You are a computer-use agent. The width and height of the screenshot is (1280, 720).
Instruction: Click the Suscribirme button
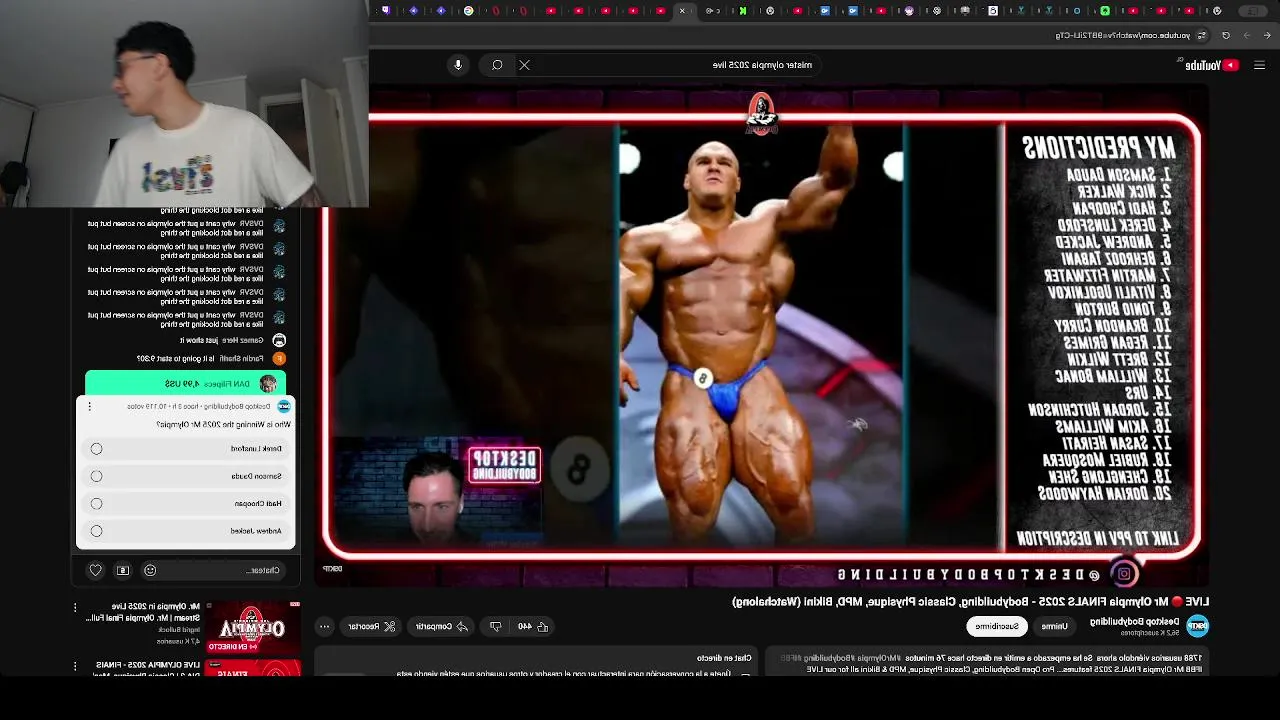(997, 626)
